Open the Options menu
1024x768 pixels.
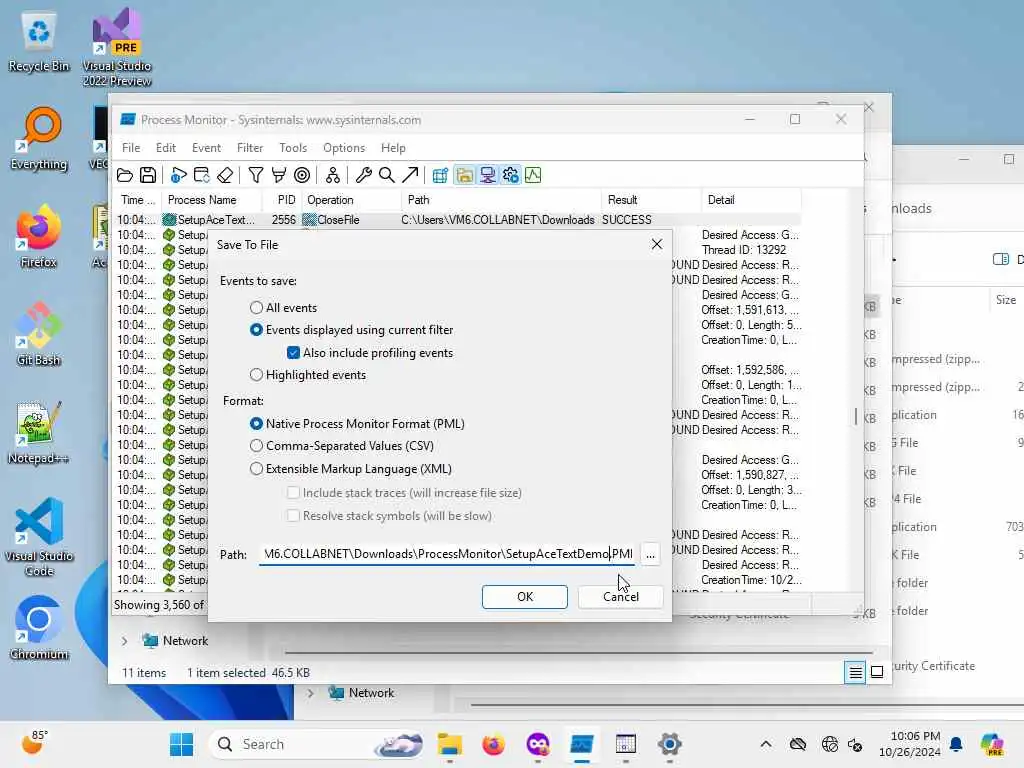344,148
